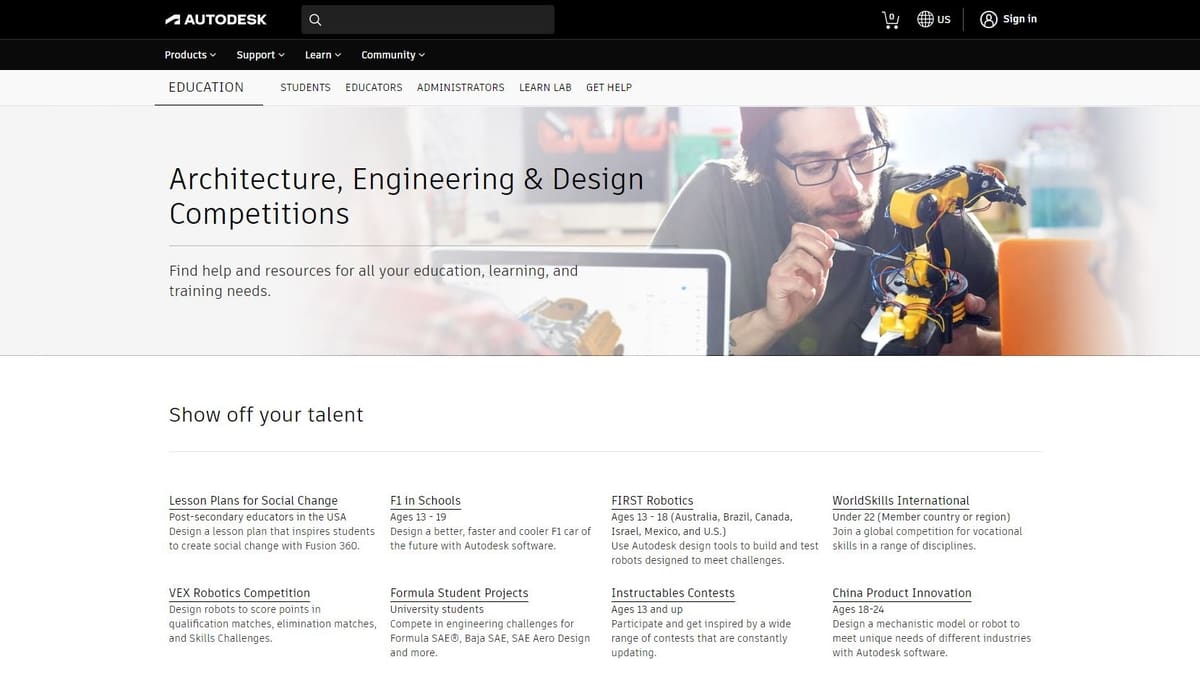Click the Show off your talent heading
1200x675 pixels.
[266, 415]
